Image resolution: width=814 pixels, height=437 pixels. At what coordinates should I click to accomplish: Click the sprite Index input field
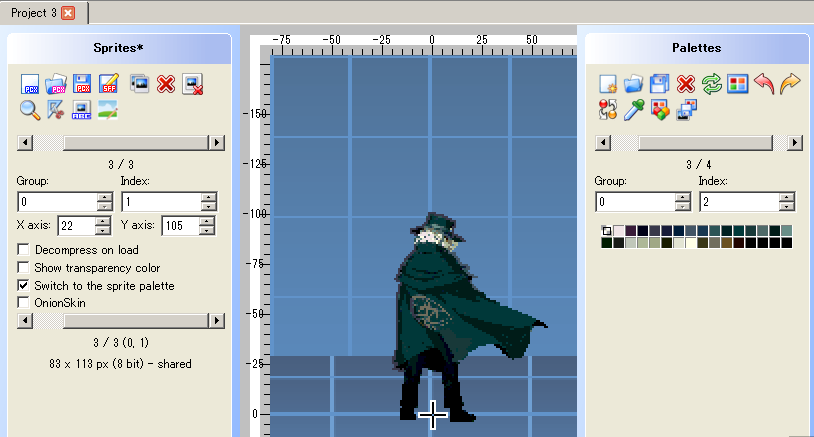click(x=161, y=202)
